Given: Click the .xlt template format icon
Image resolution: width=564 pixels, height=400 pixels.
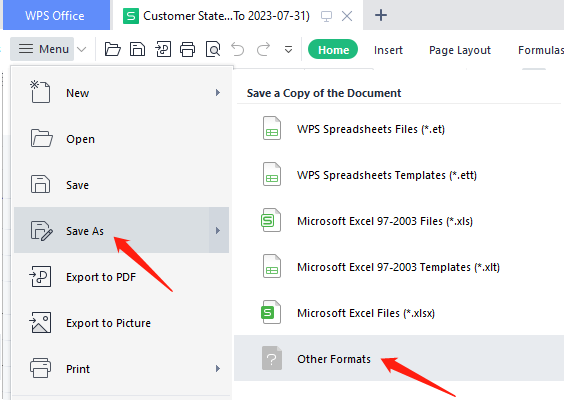Looking at the screenshot, I should 272,266.
